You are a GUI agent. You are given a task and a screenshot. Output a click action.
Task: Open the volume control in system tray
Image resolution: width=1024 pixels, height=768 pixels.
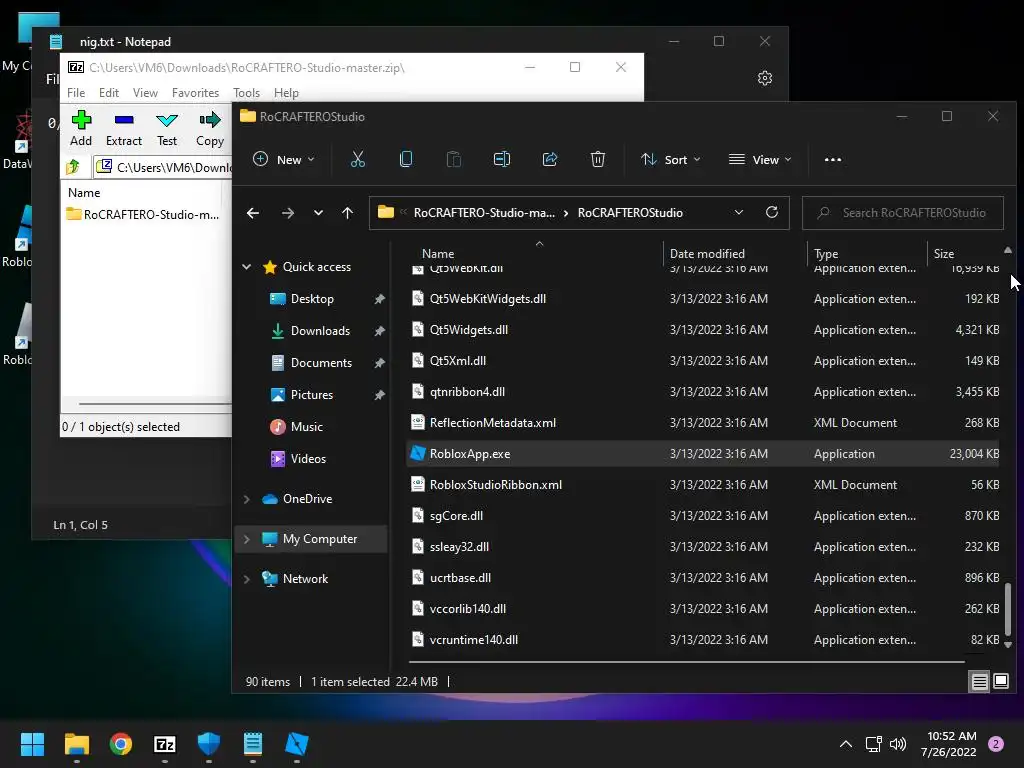click(x=898, y=744)
